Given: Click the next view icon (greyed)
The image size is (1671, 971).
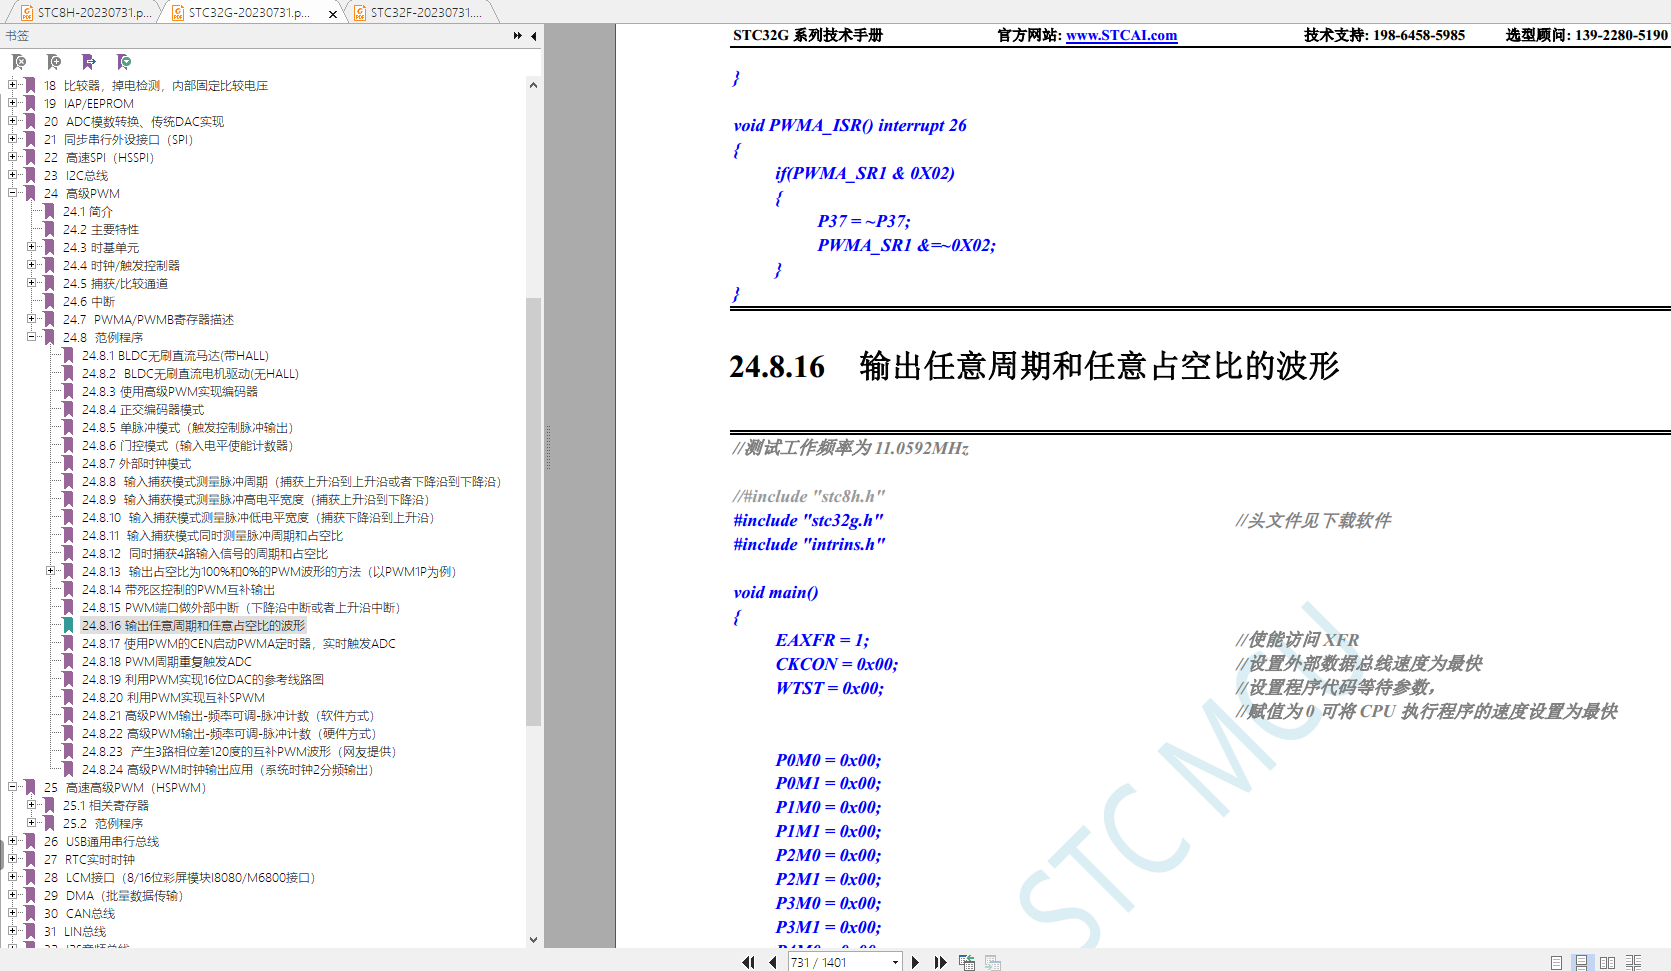Looking at the screenshot, I should pos(993,962).
